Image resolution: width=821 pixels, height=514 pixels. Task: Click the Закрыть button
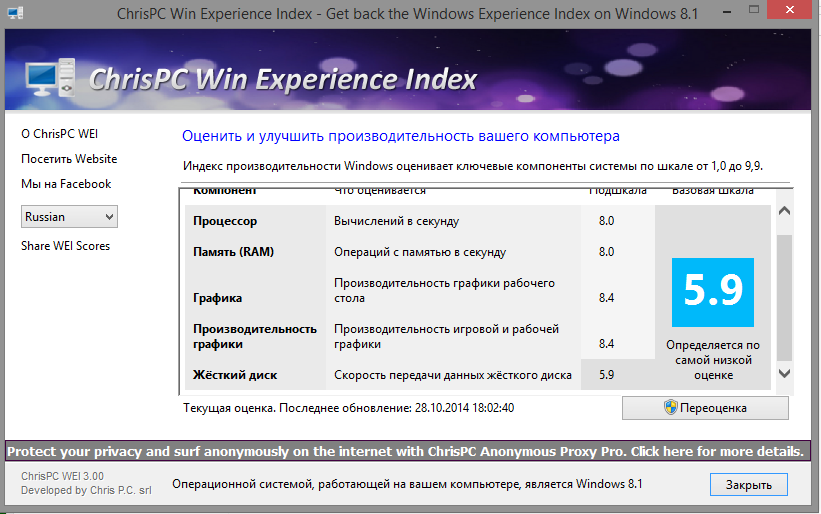(748, 485)
